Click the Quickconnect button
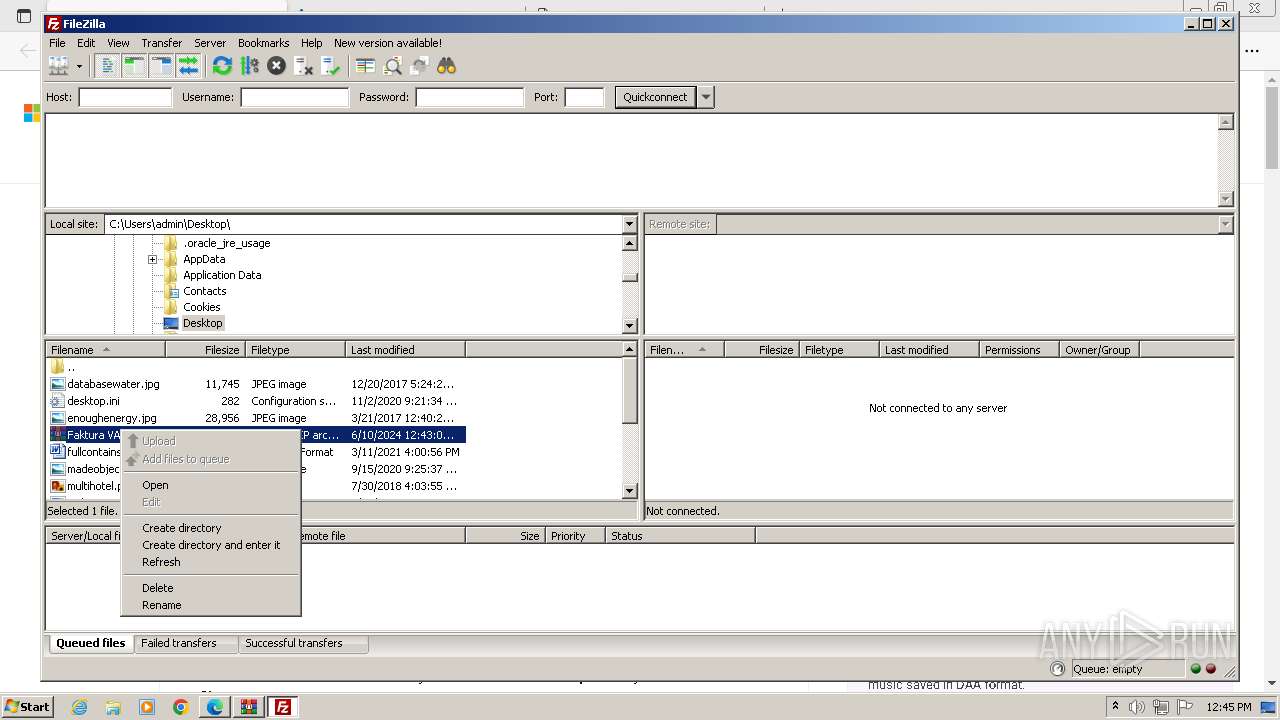The height and width of the screenshot is (720, 1280). [x=655, y=97]
